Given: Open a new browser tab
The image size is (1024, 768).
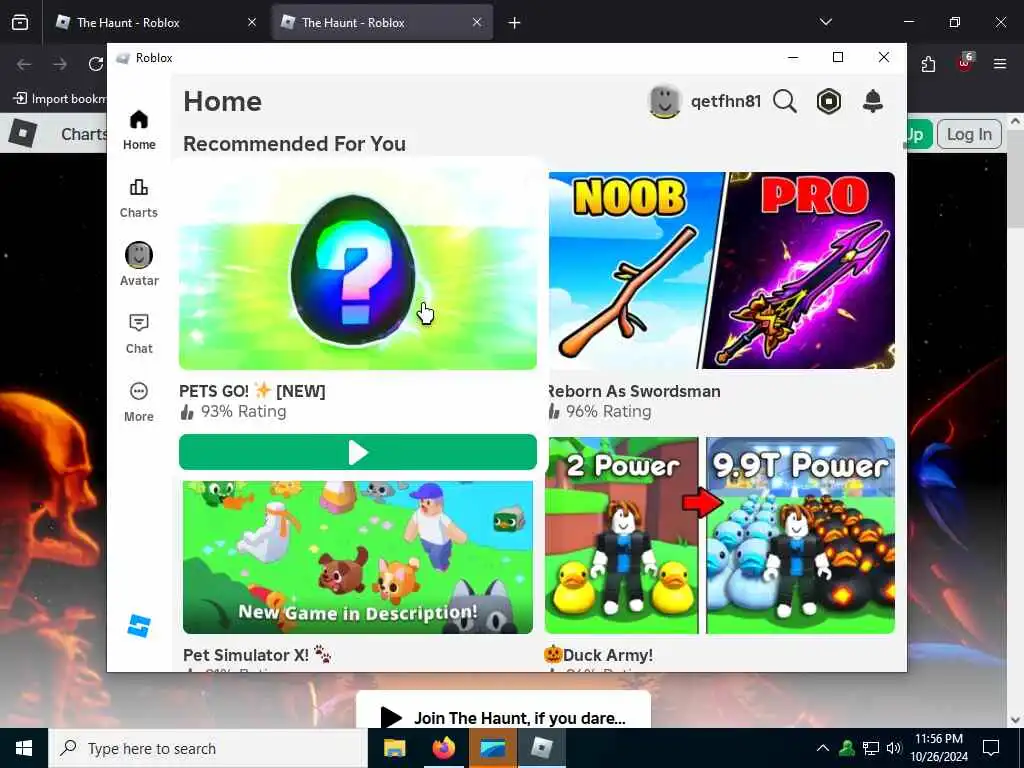Looking at the screenshot, I should (515, 23).
